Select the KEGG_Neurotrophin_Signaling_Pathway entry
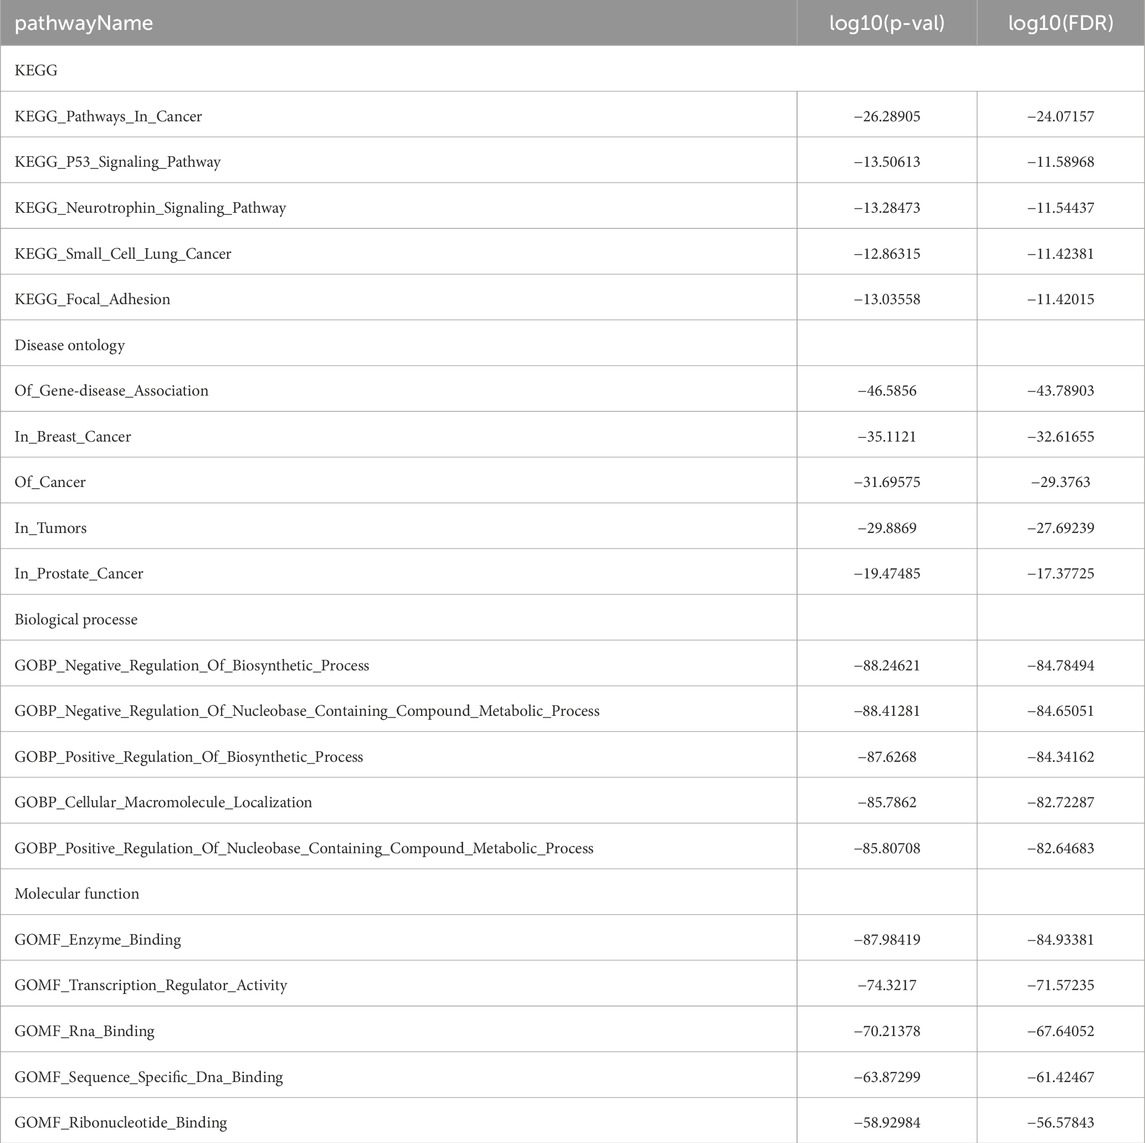 pyautogui.click(x=150, y=208)
